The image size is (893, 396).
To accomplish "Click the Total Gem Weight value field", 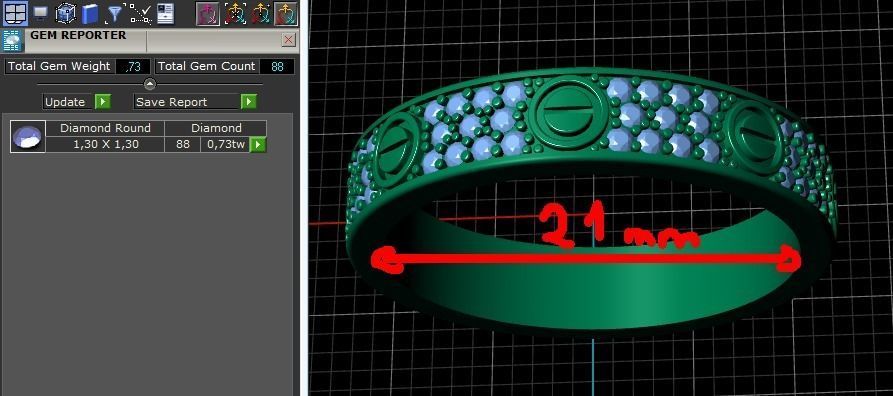I will (x=133, y=66).
